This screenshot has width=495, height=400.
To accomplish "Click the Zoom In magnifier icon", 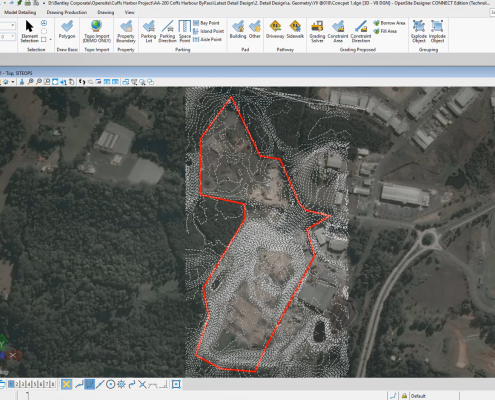I will tap(30, 82).
